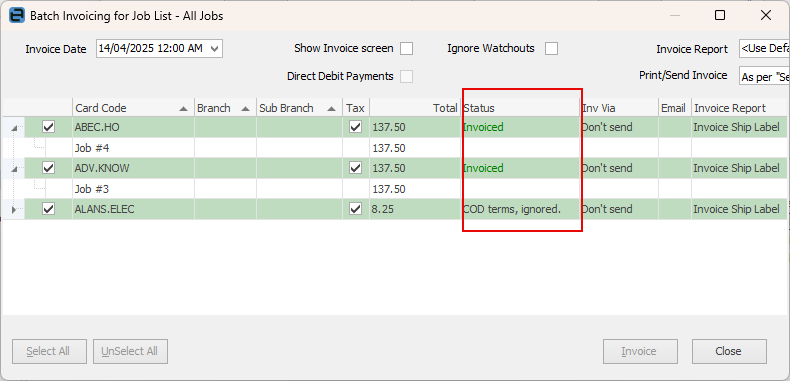Uncheck the ABEC.HO selection checkbox
Viewport: 790px width, 381px height.
[48, 127]
